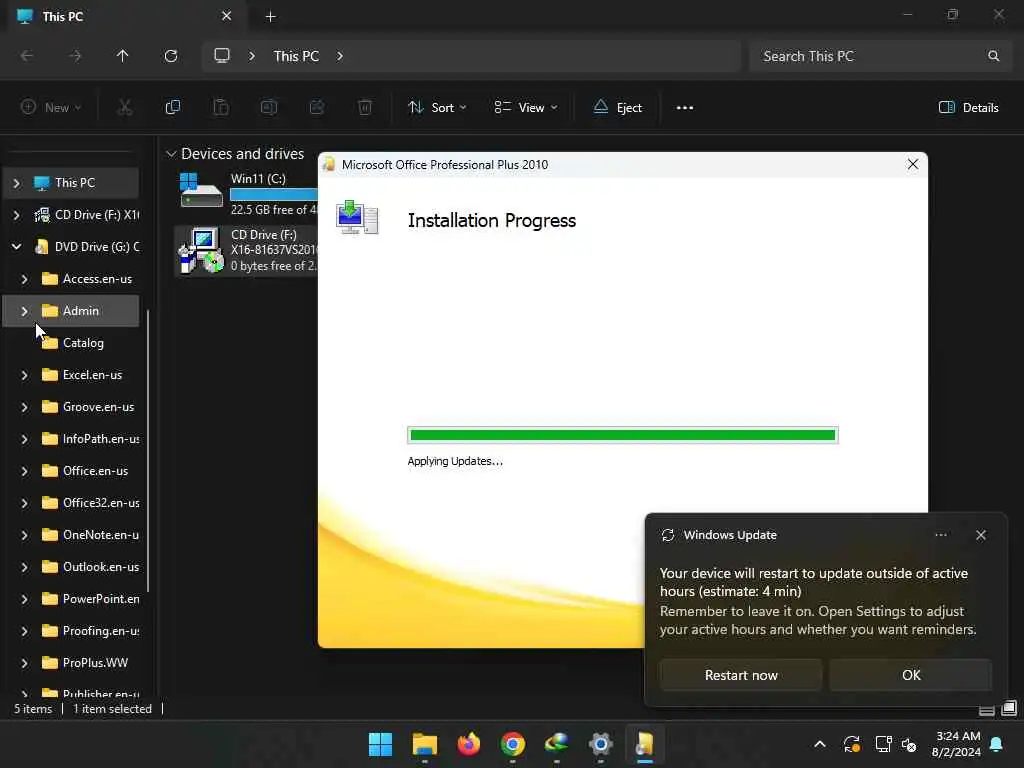Open the Sort dropdown
The image size is (1024, 768).
[437, 108]
